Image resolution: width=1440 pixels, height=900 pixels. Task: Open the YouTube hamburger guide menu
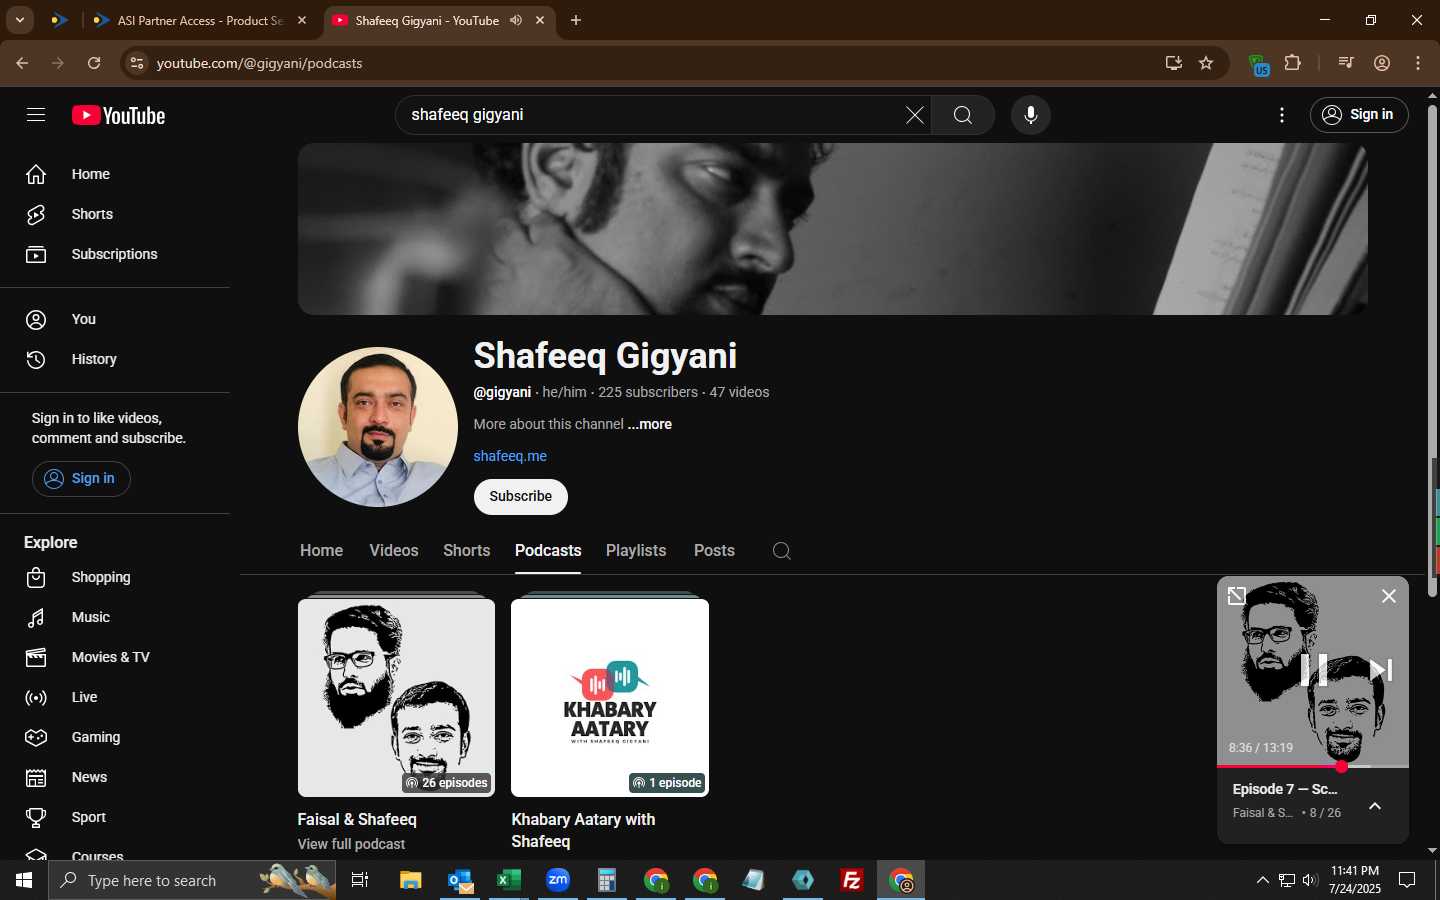36,115
